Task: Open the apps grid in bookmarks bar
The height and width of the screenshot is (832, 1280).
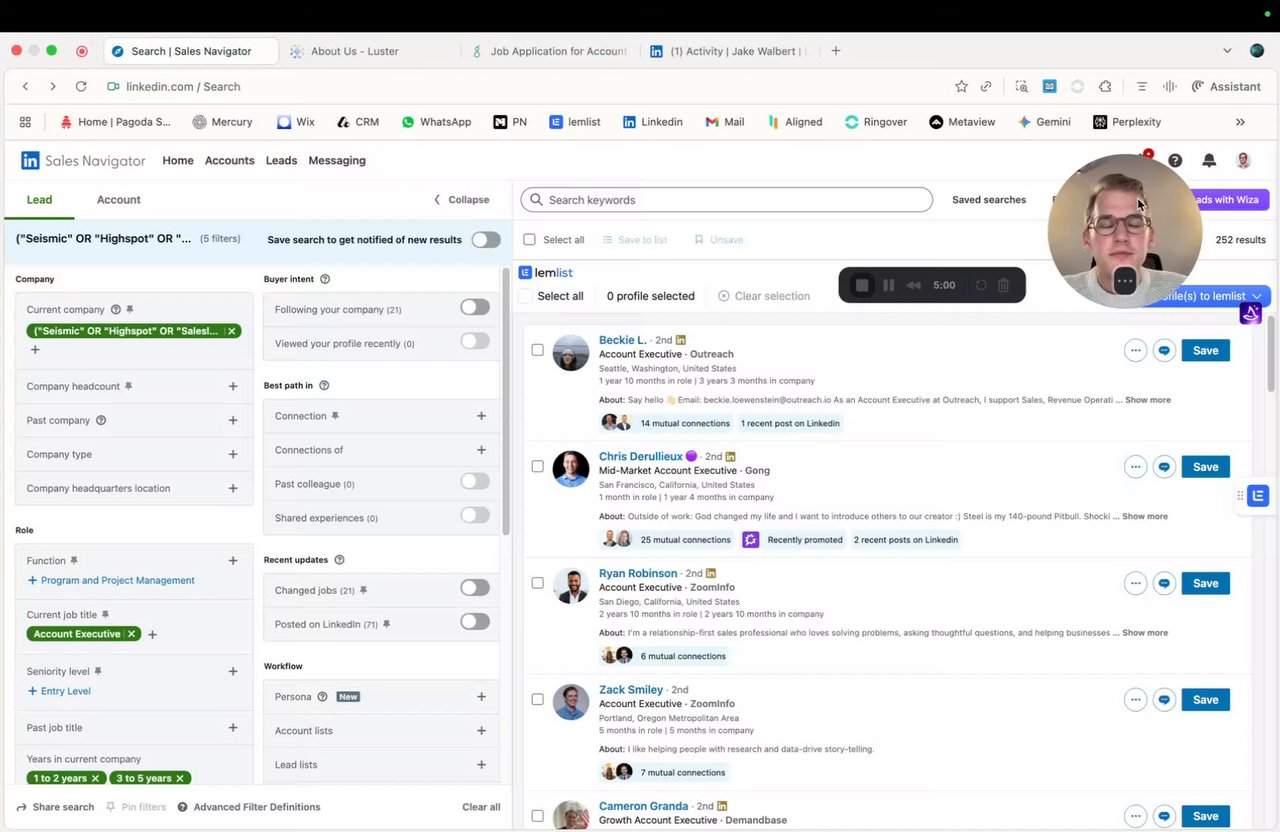Action: point(25,122)
